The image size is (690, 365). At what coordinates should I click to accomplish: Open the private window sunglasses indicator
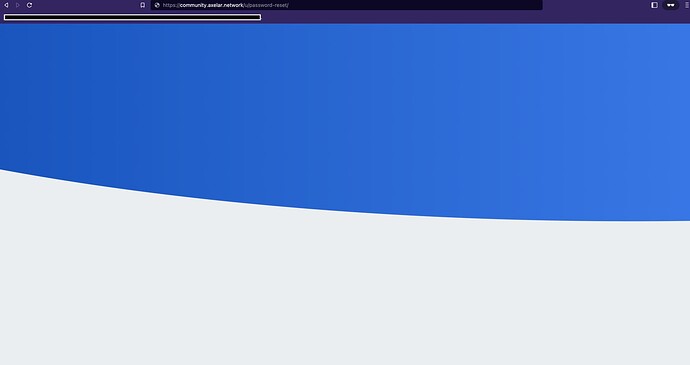point(671,5)
